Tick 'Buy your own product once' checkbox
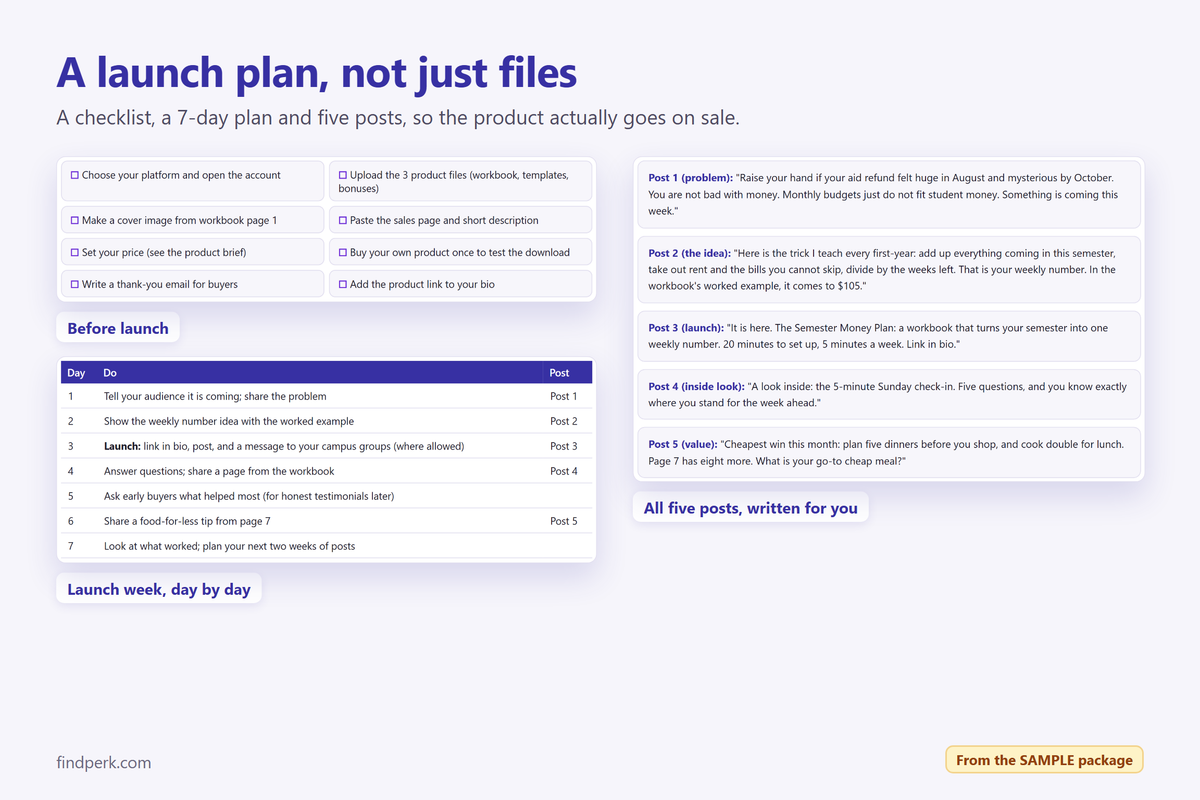 coord(343,252)
